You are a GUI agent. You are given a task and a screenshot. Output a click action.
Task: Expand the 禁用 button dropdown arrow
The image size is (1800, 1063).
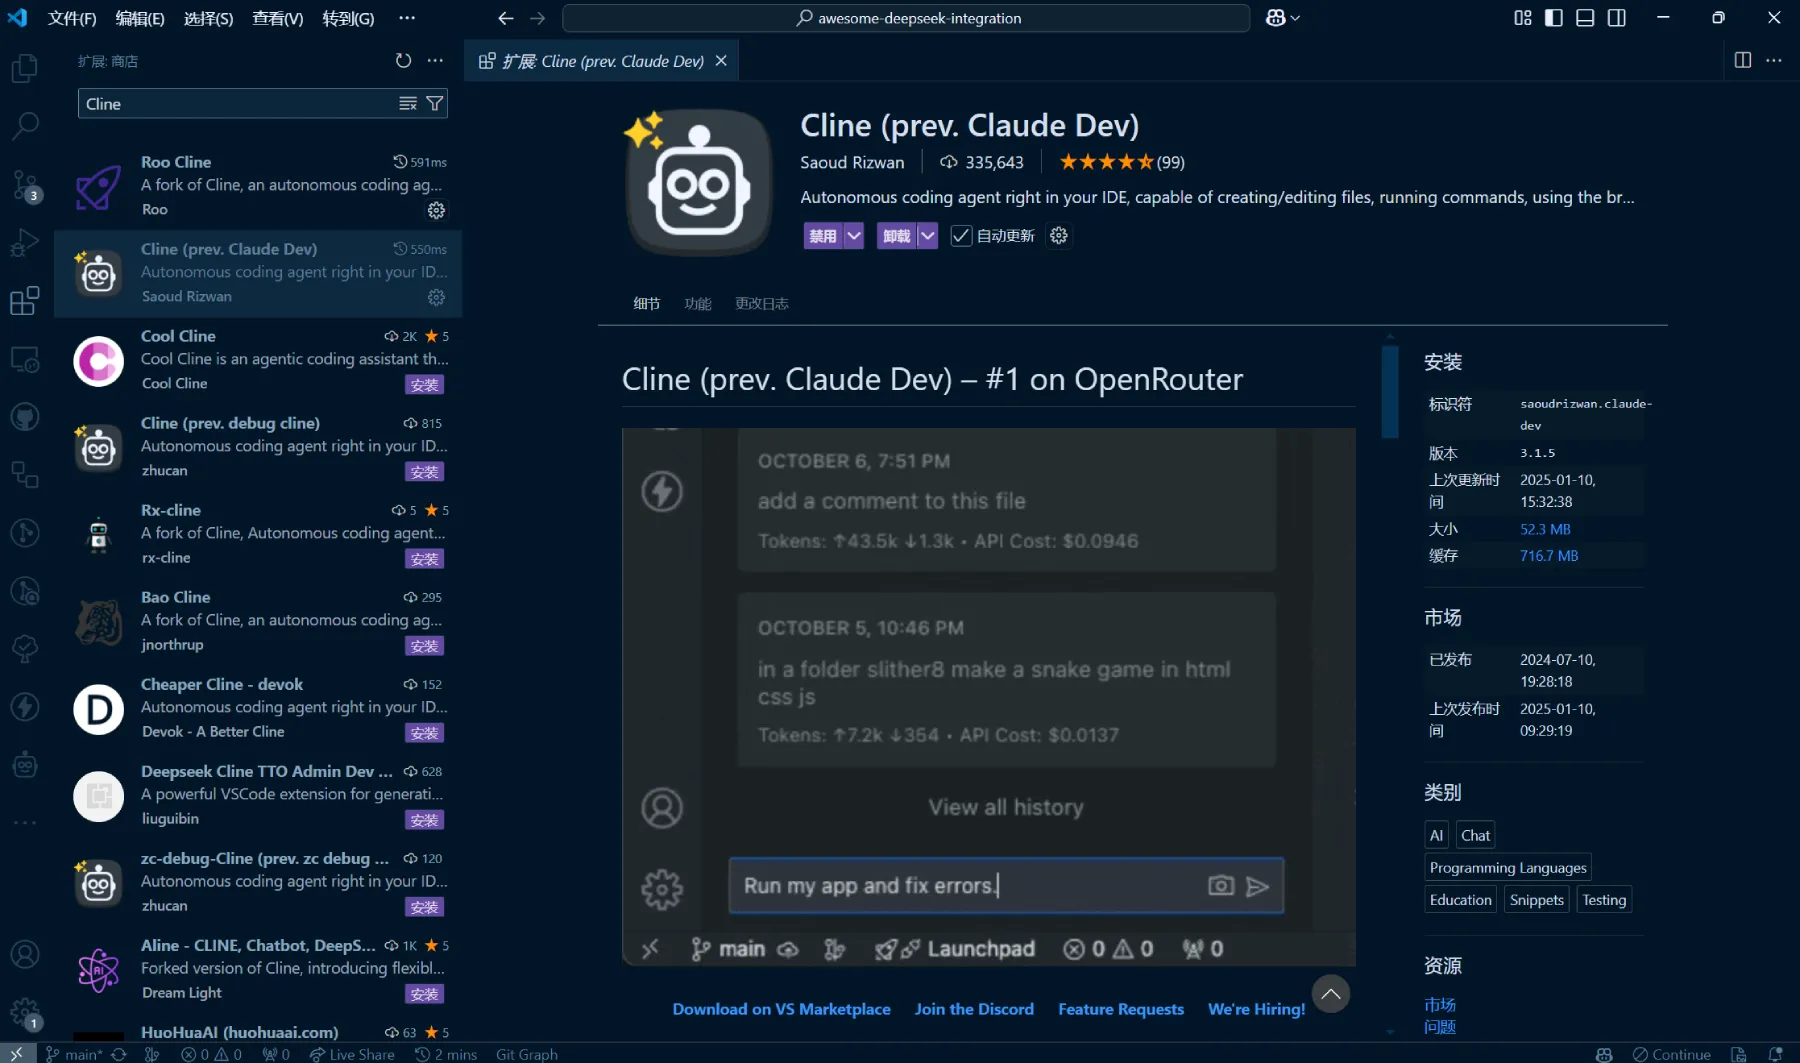tap(854, 235)
